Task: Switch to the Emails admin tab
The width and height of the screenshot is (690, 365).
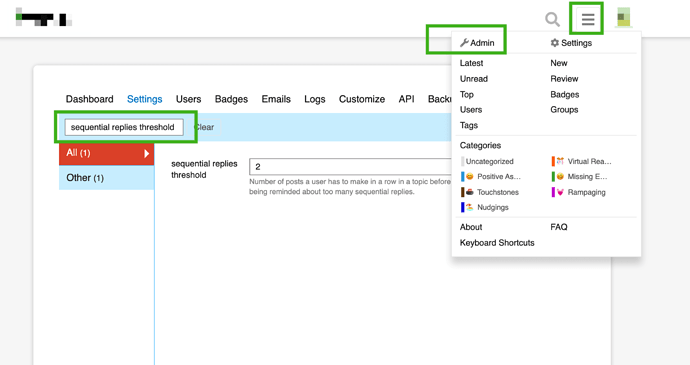Action: pyautogui.click(x=276, y=99)
